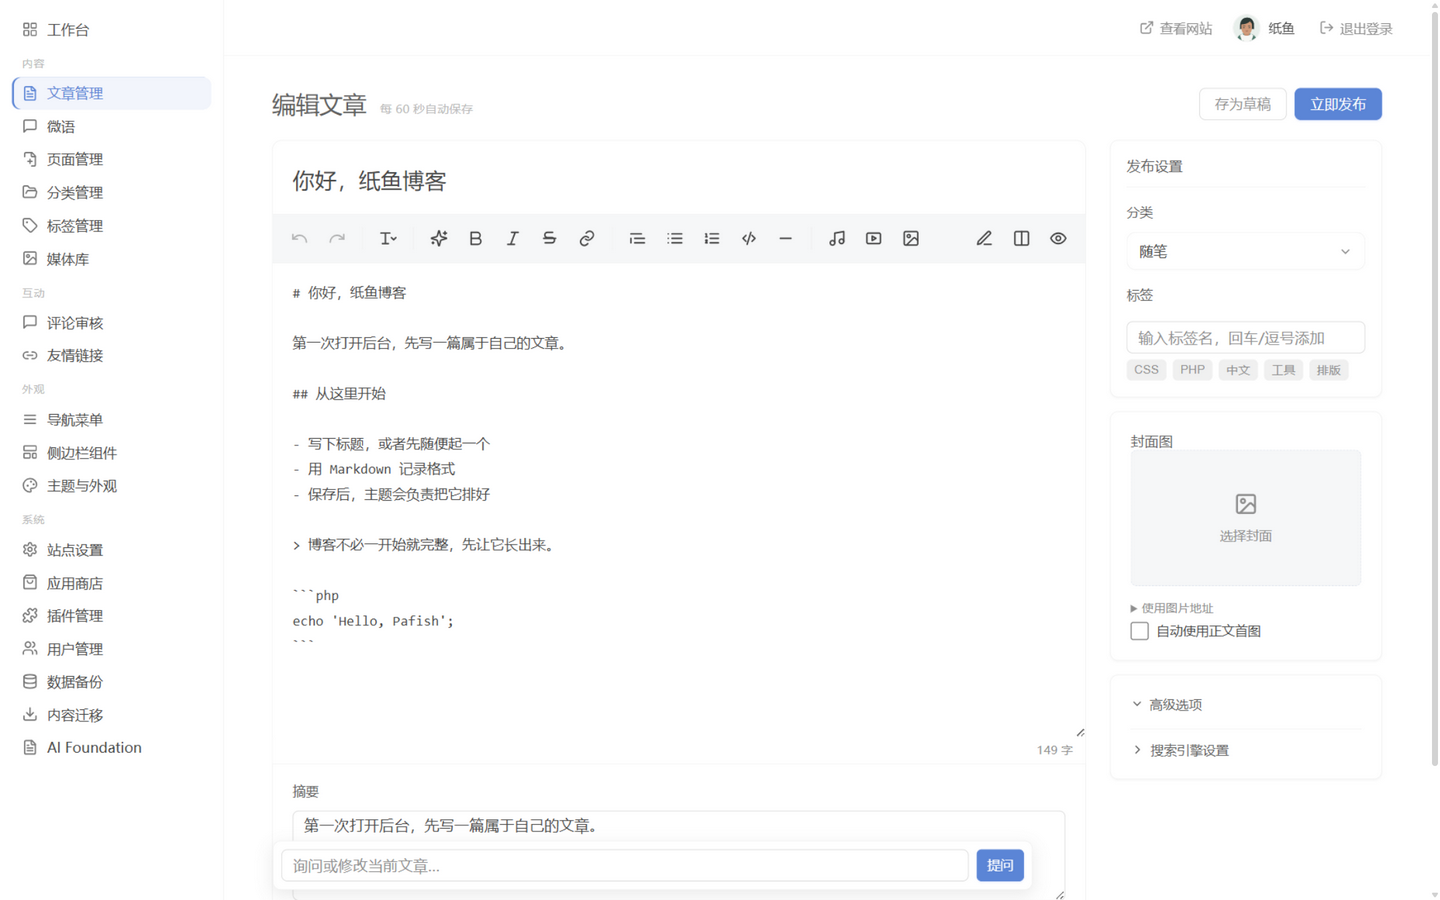Viewport: 1440px width, 900px height.
Task: Navigate to 主题与外观 in the sidebar
Action: (111, 486)
